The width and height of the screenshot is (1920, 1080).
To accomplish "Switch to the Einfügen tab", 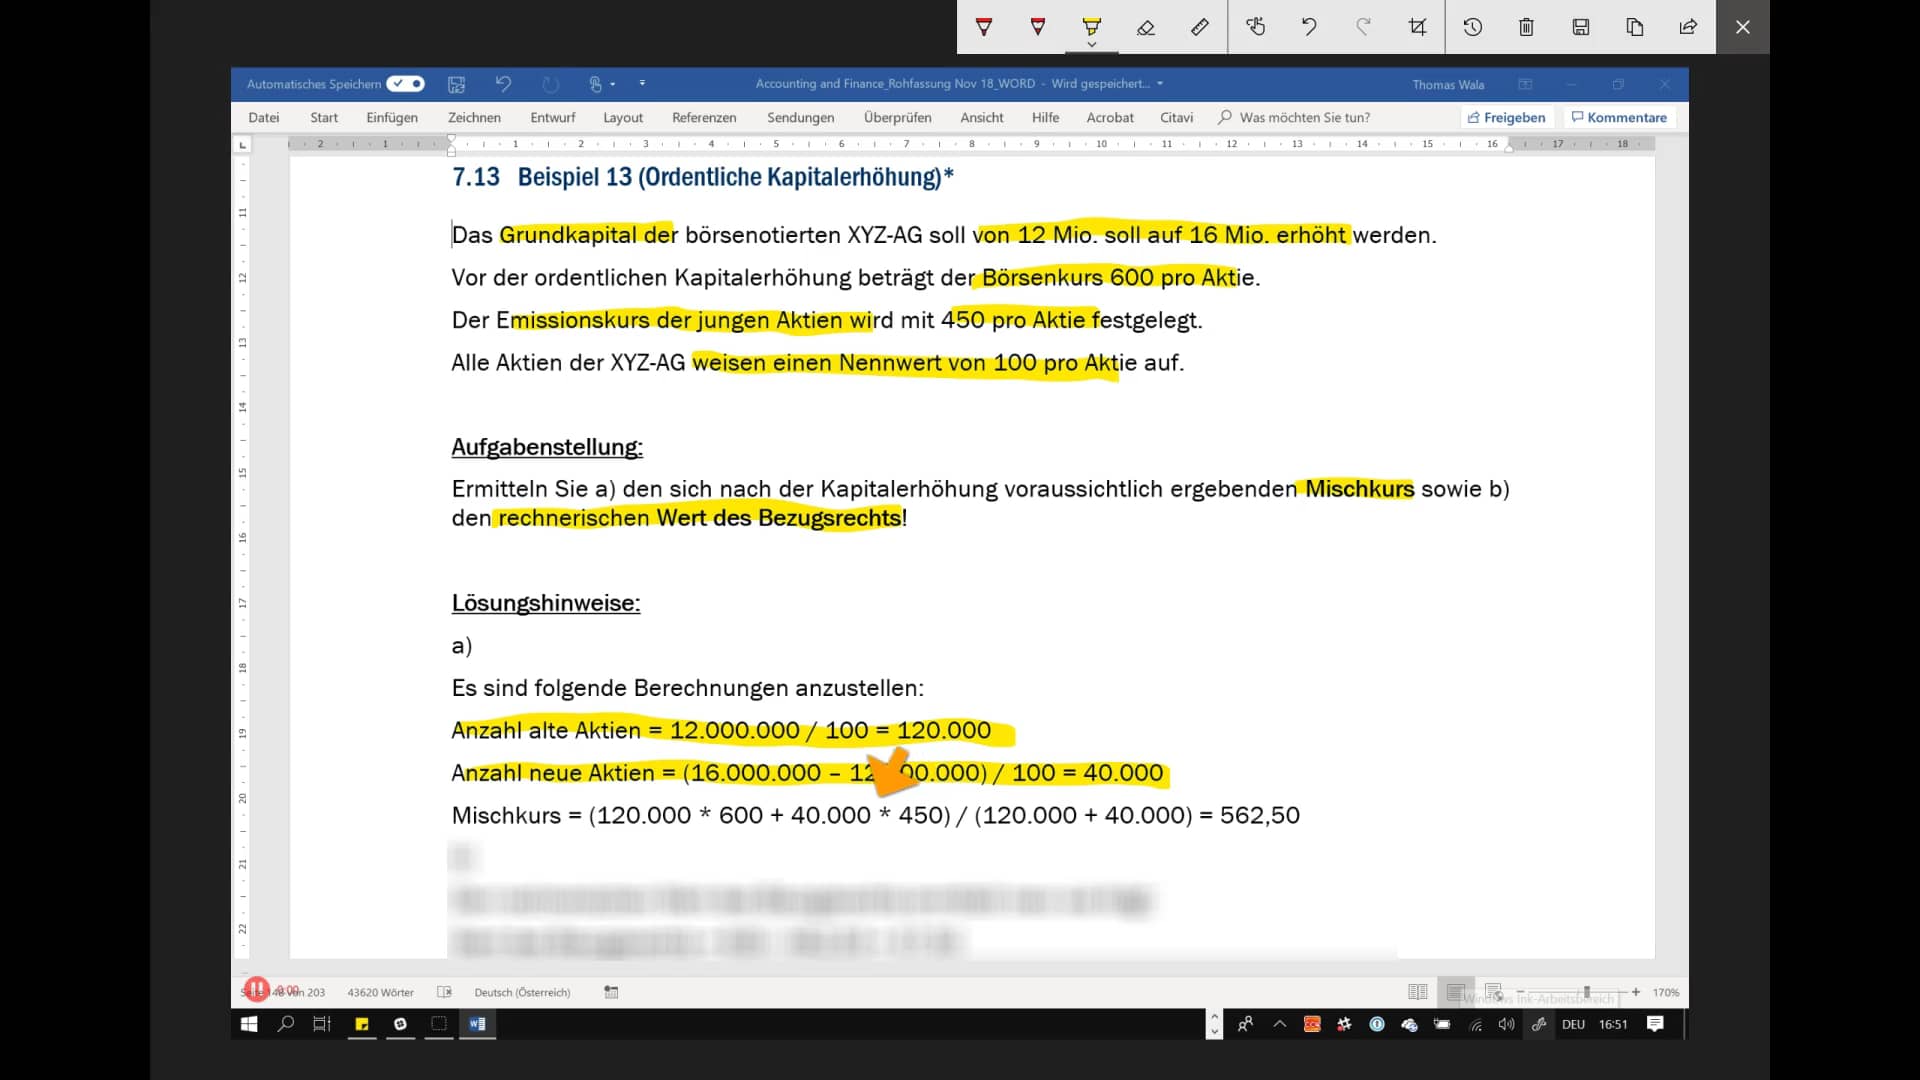I will pyautogui.click(x=392, y=117).
